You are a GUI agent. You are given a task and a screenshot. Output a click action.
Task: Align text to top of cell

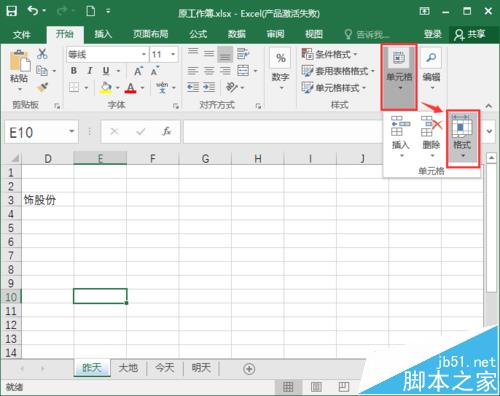click(193, 53)
